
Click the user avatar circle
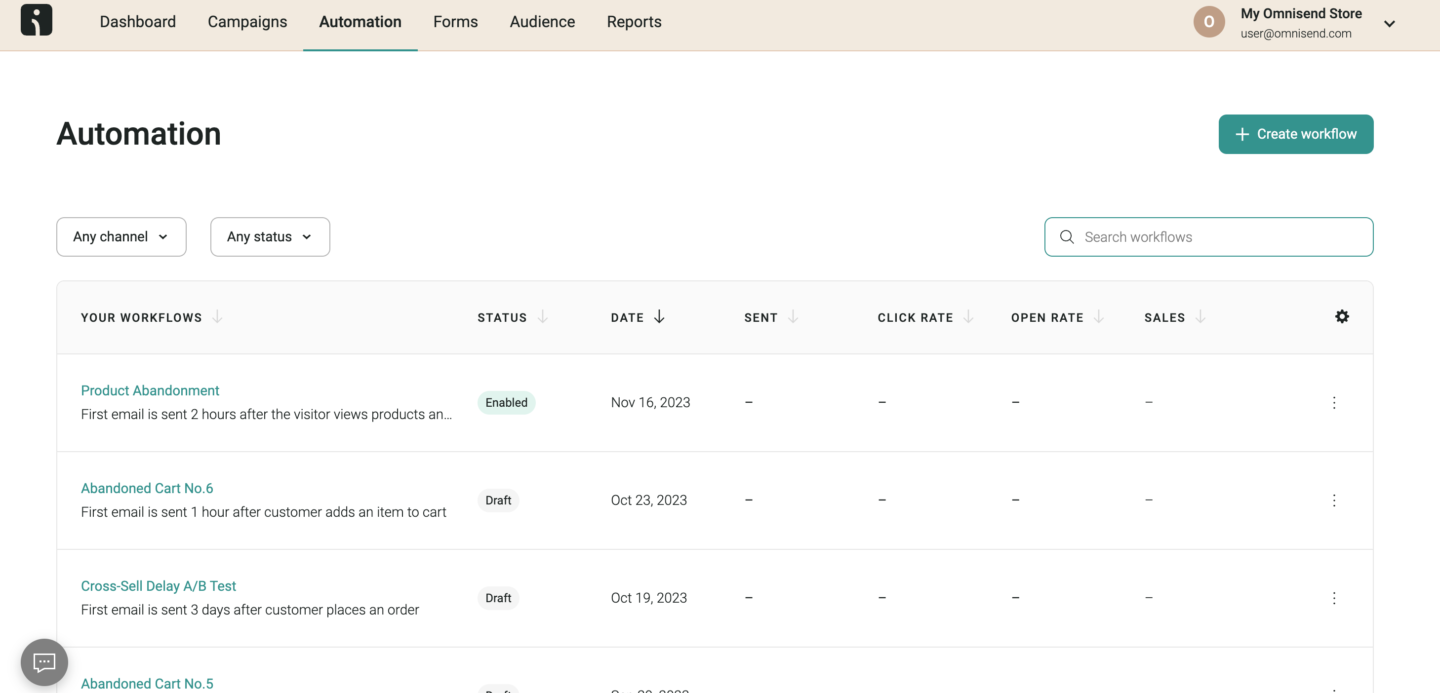(1209, 22)
